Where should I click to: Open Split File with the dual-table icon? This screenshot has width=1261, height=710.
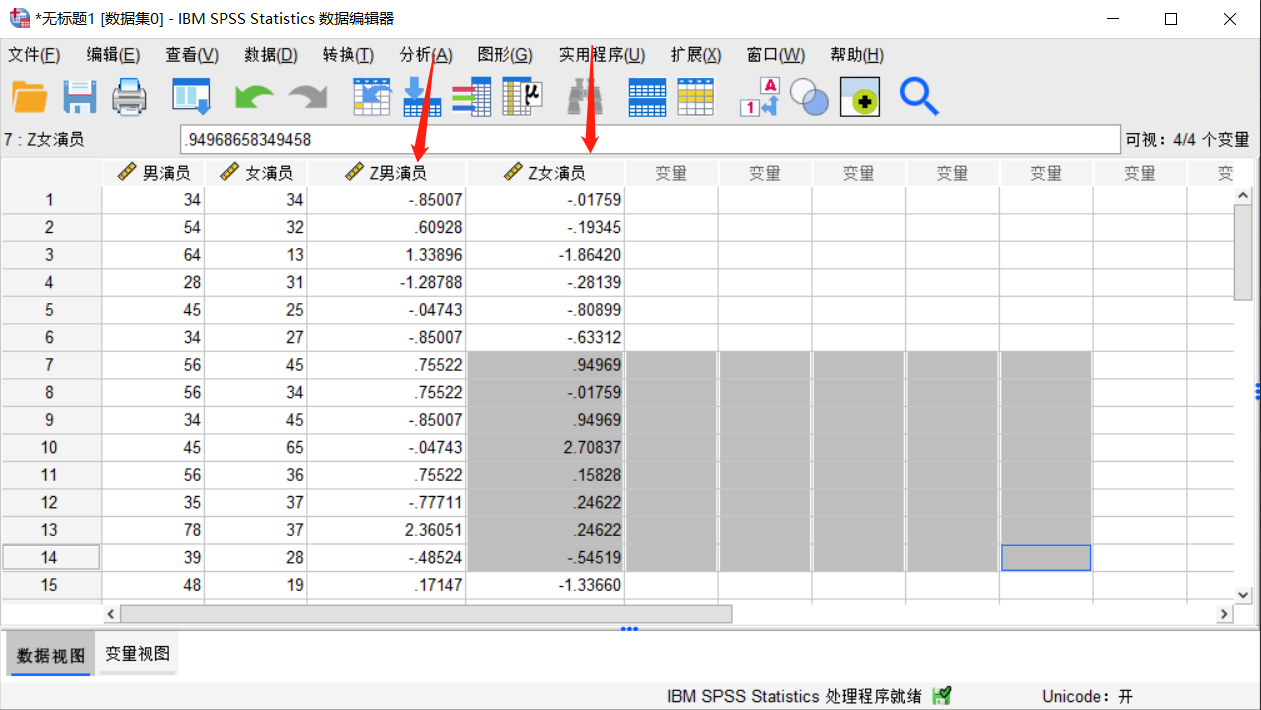646,97
